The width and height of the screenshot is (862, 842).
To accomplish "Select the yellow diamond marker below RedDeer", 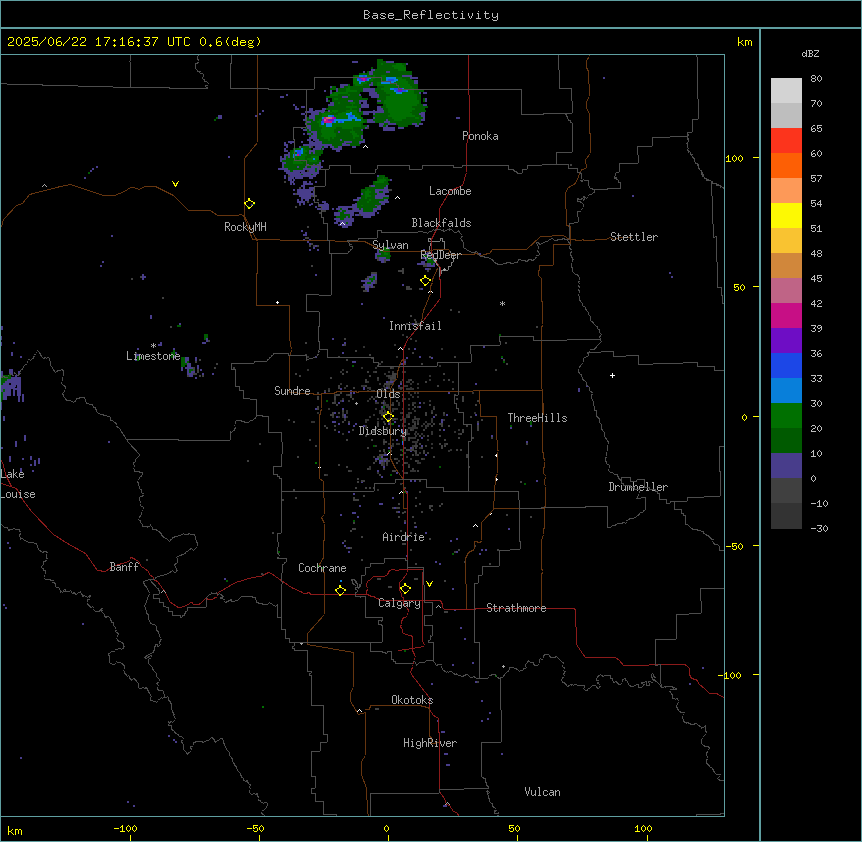I will 425,281.
